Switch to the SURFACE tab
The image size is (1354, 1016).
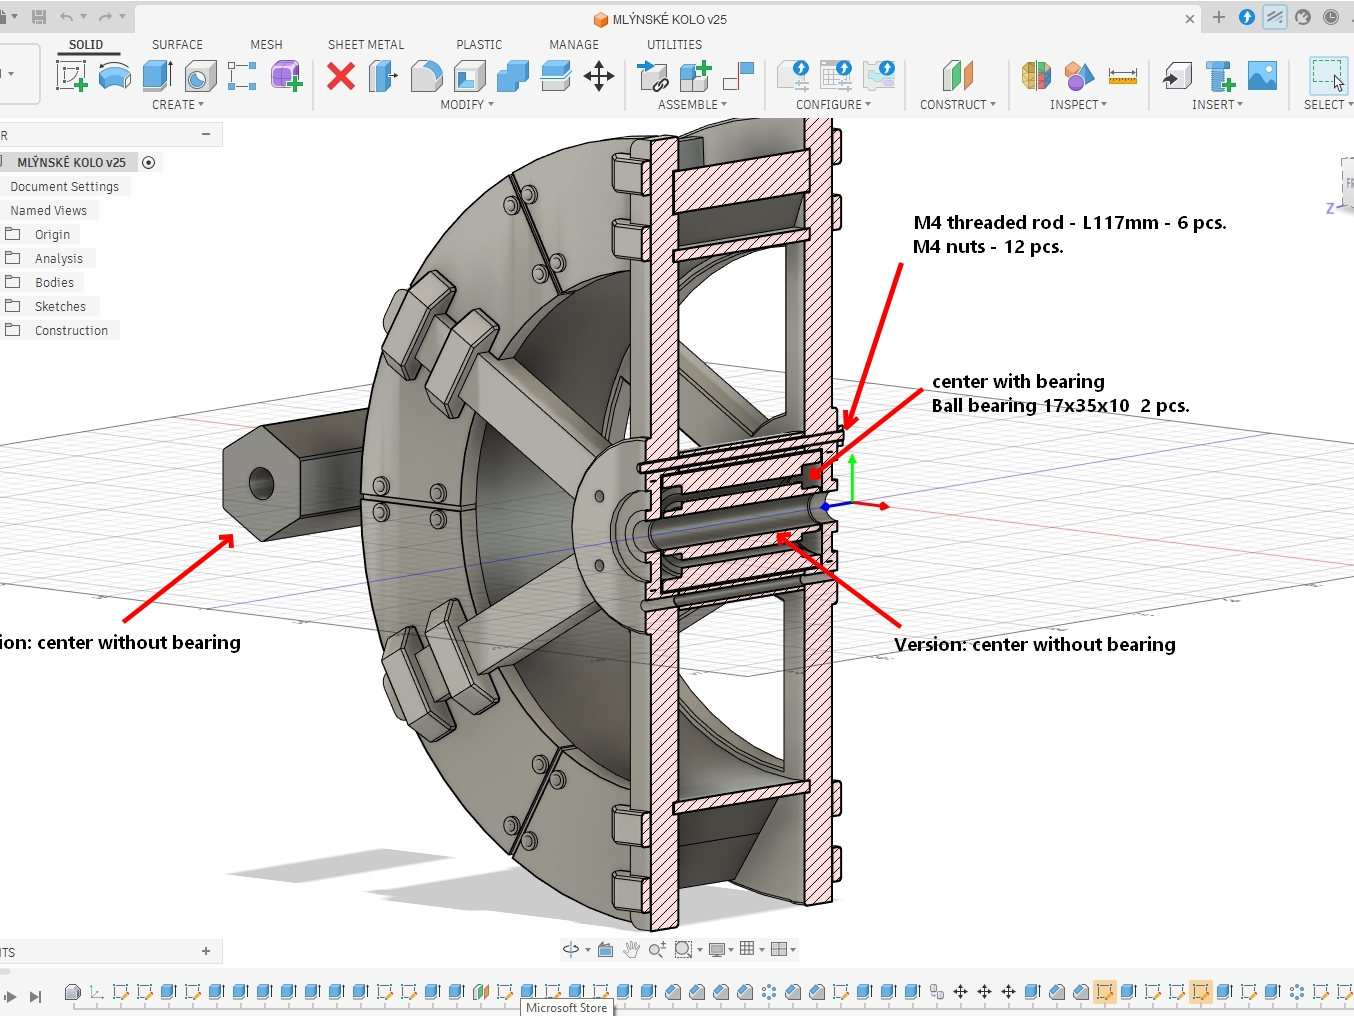pyautogui.click(x=177, y=44)
